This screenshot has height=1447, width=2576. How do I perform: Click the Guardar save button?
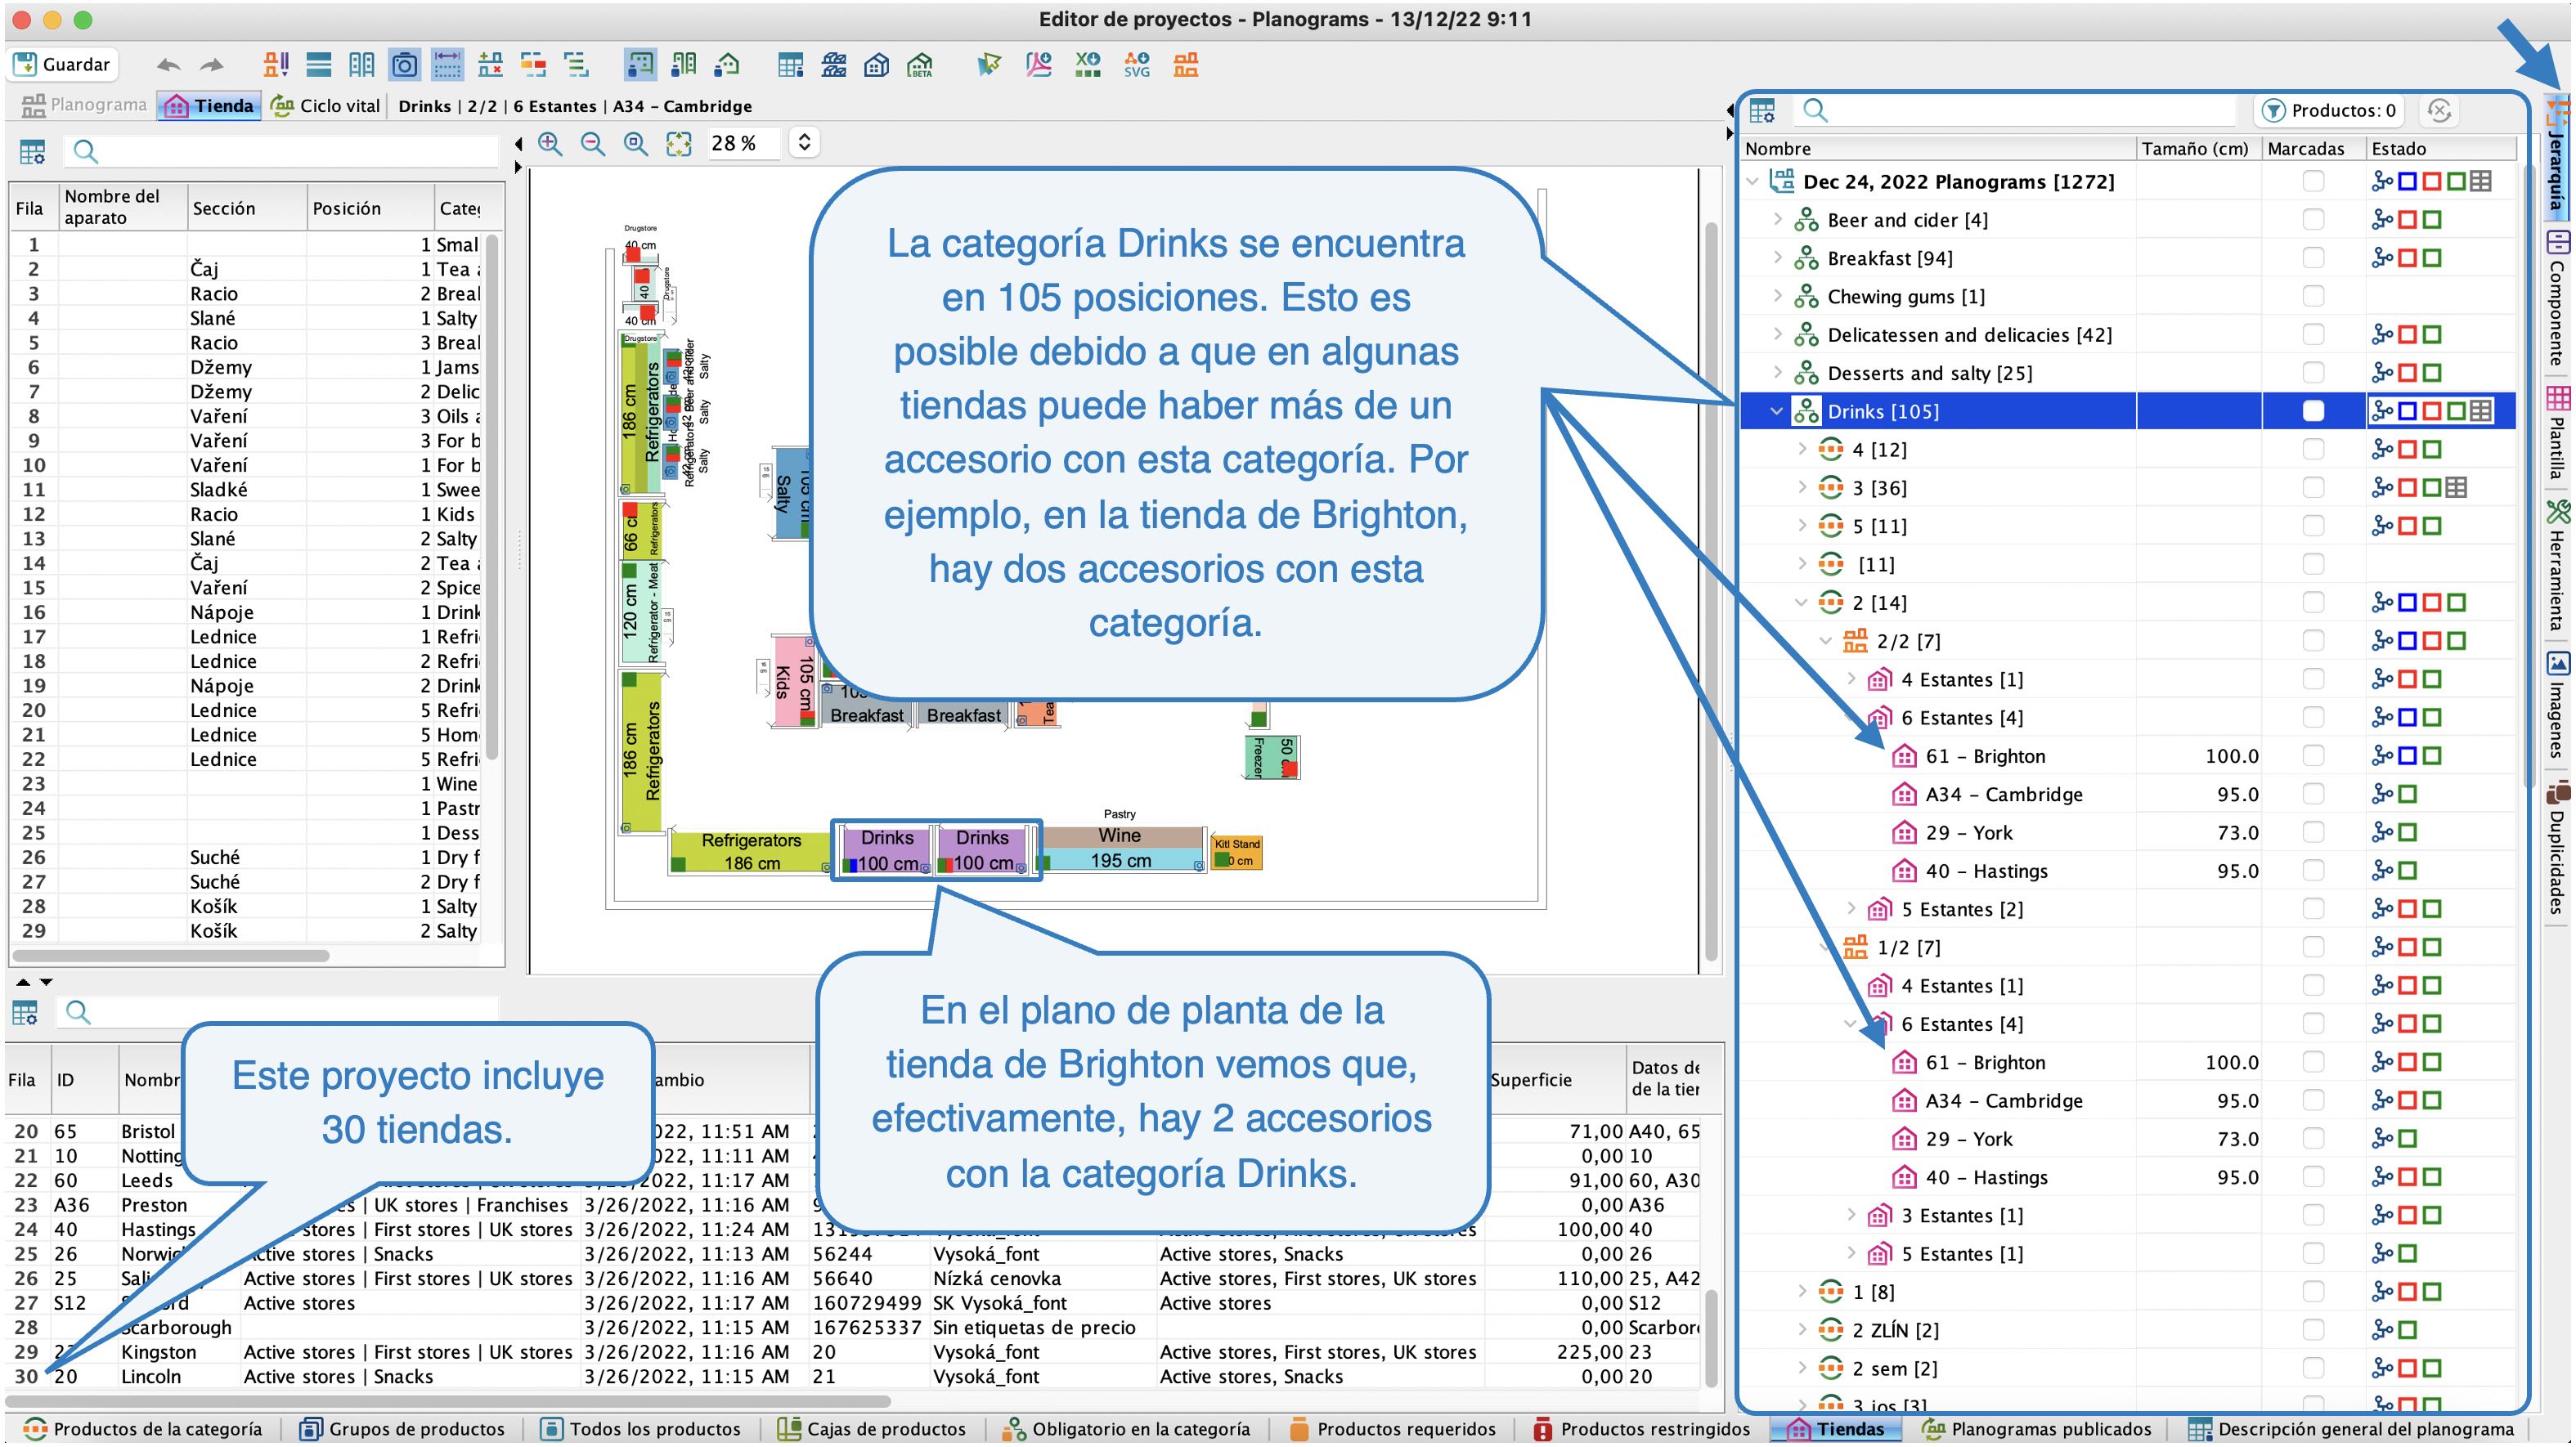[63, 65]
